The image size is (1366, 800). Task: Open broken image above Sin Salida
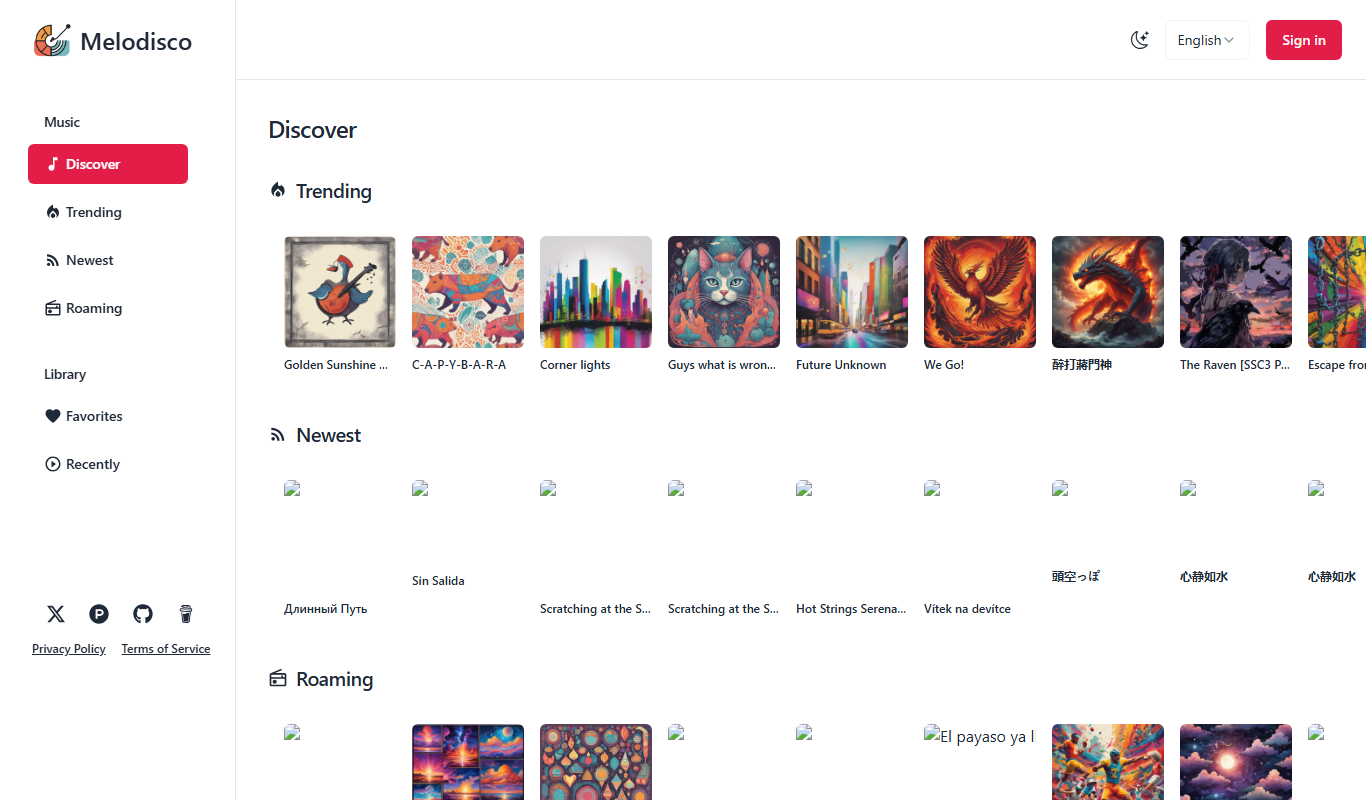pos(420,488)
